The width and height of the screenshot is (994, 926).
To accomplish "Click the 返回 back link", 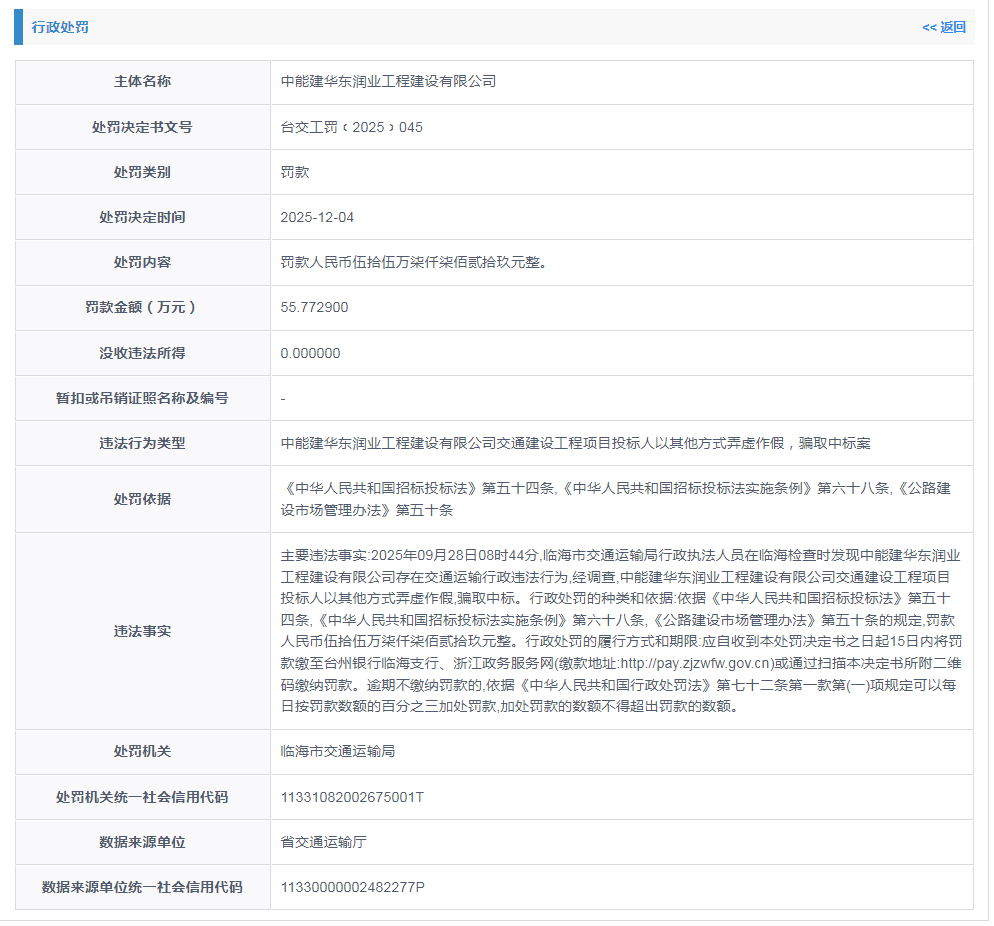I will click(943, 27).
